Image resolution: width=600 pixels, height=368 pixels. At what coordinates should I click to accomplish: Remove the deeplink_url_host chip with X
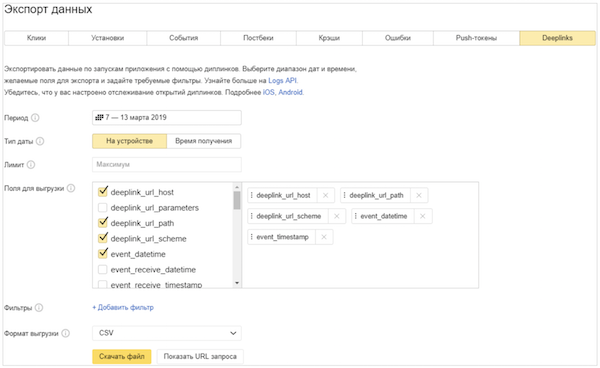326,195
